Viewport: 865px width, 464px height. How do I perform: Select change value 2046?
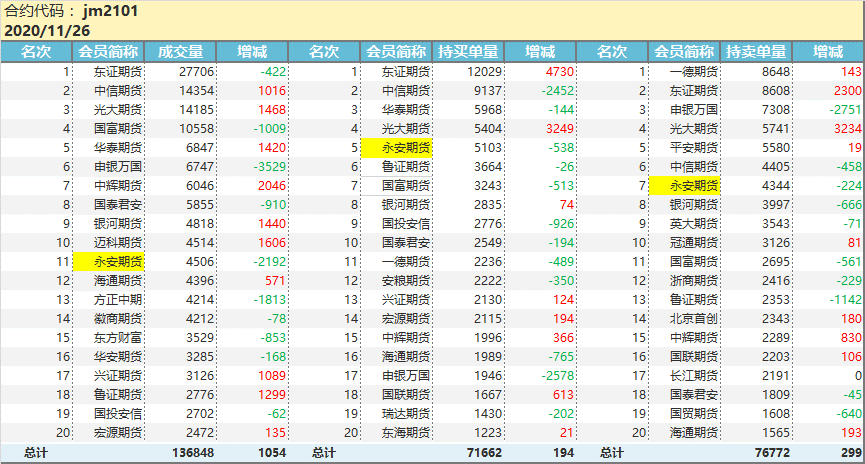[272, 185]
